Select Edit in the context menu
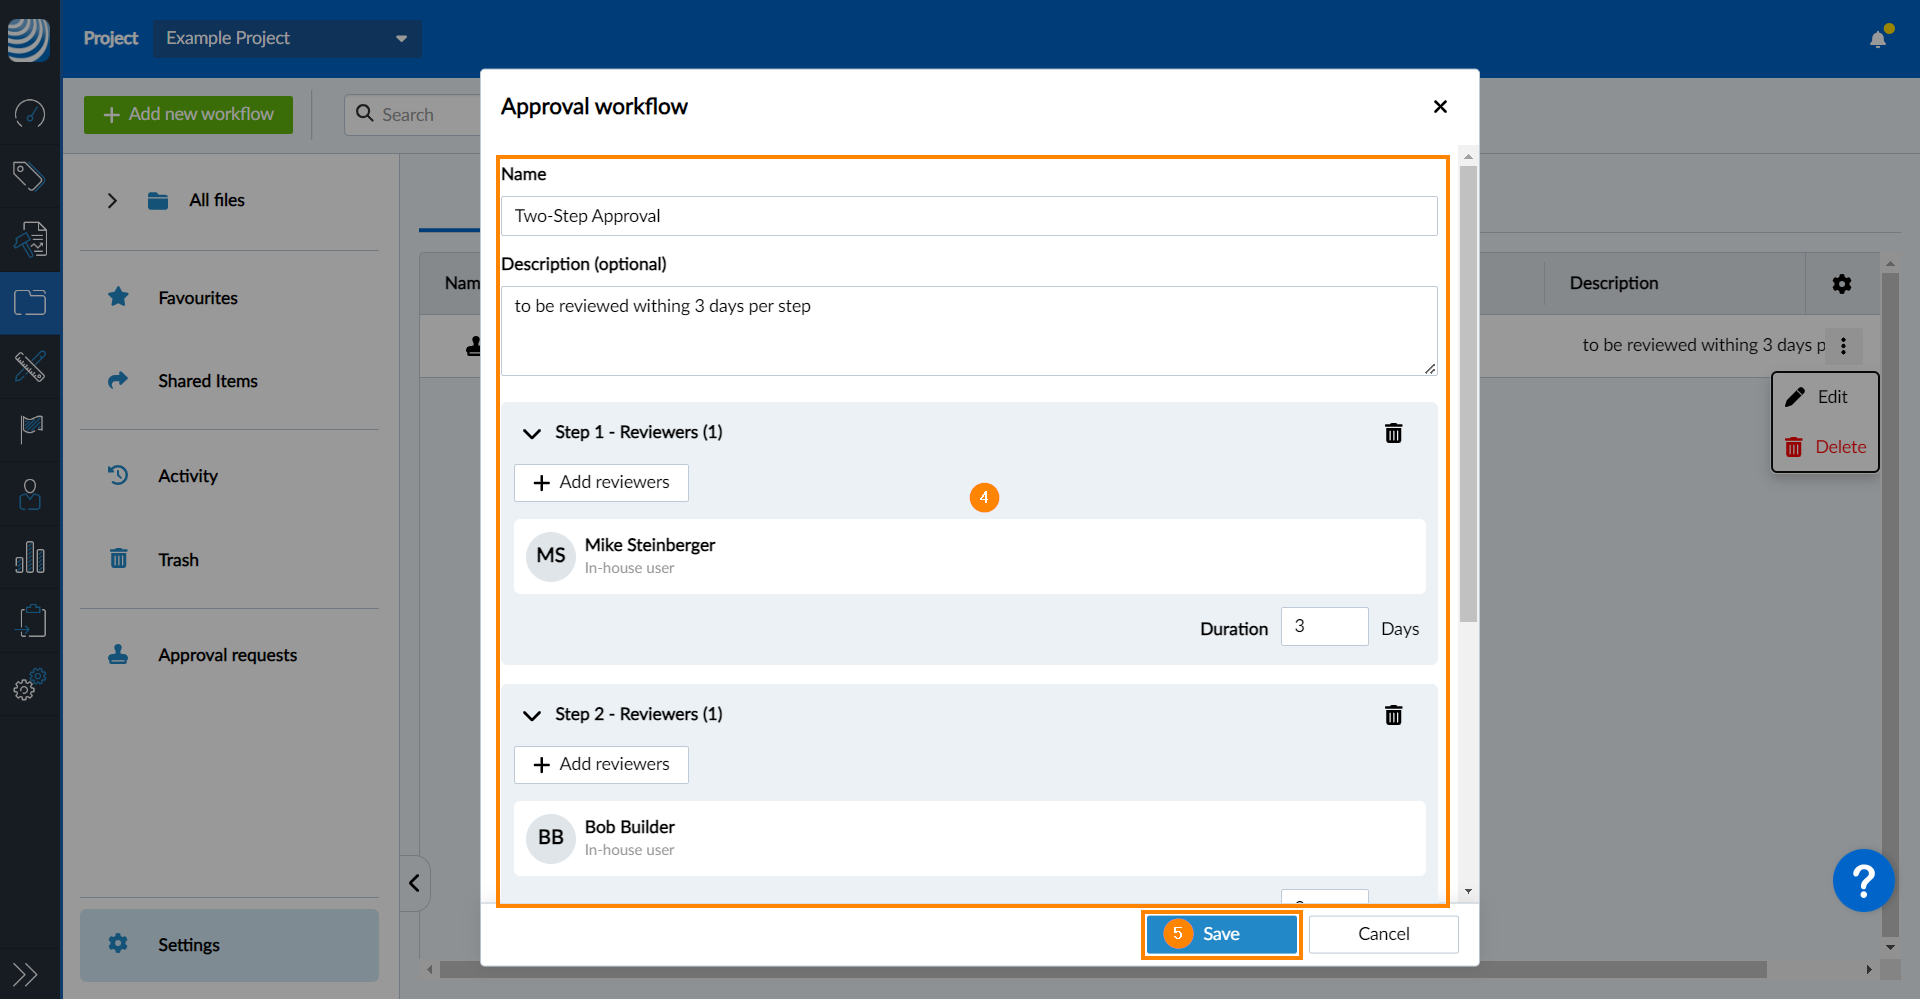The height and width of the screenshot is (999, 1920). (x=1825, y=397)
